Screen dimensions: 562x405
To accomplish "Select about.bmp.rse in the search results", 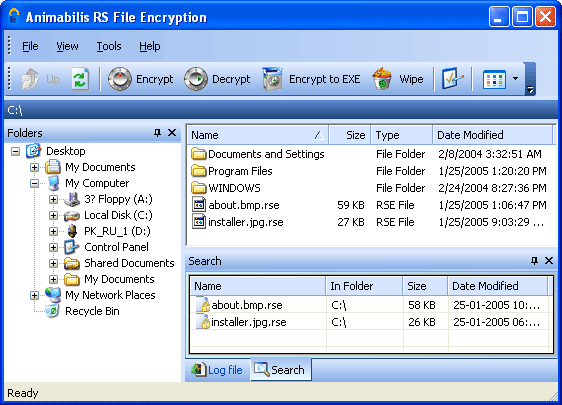I will [x=247, y=305].
